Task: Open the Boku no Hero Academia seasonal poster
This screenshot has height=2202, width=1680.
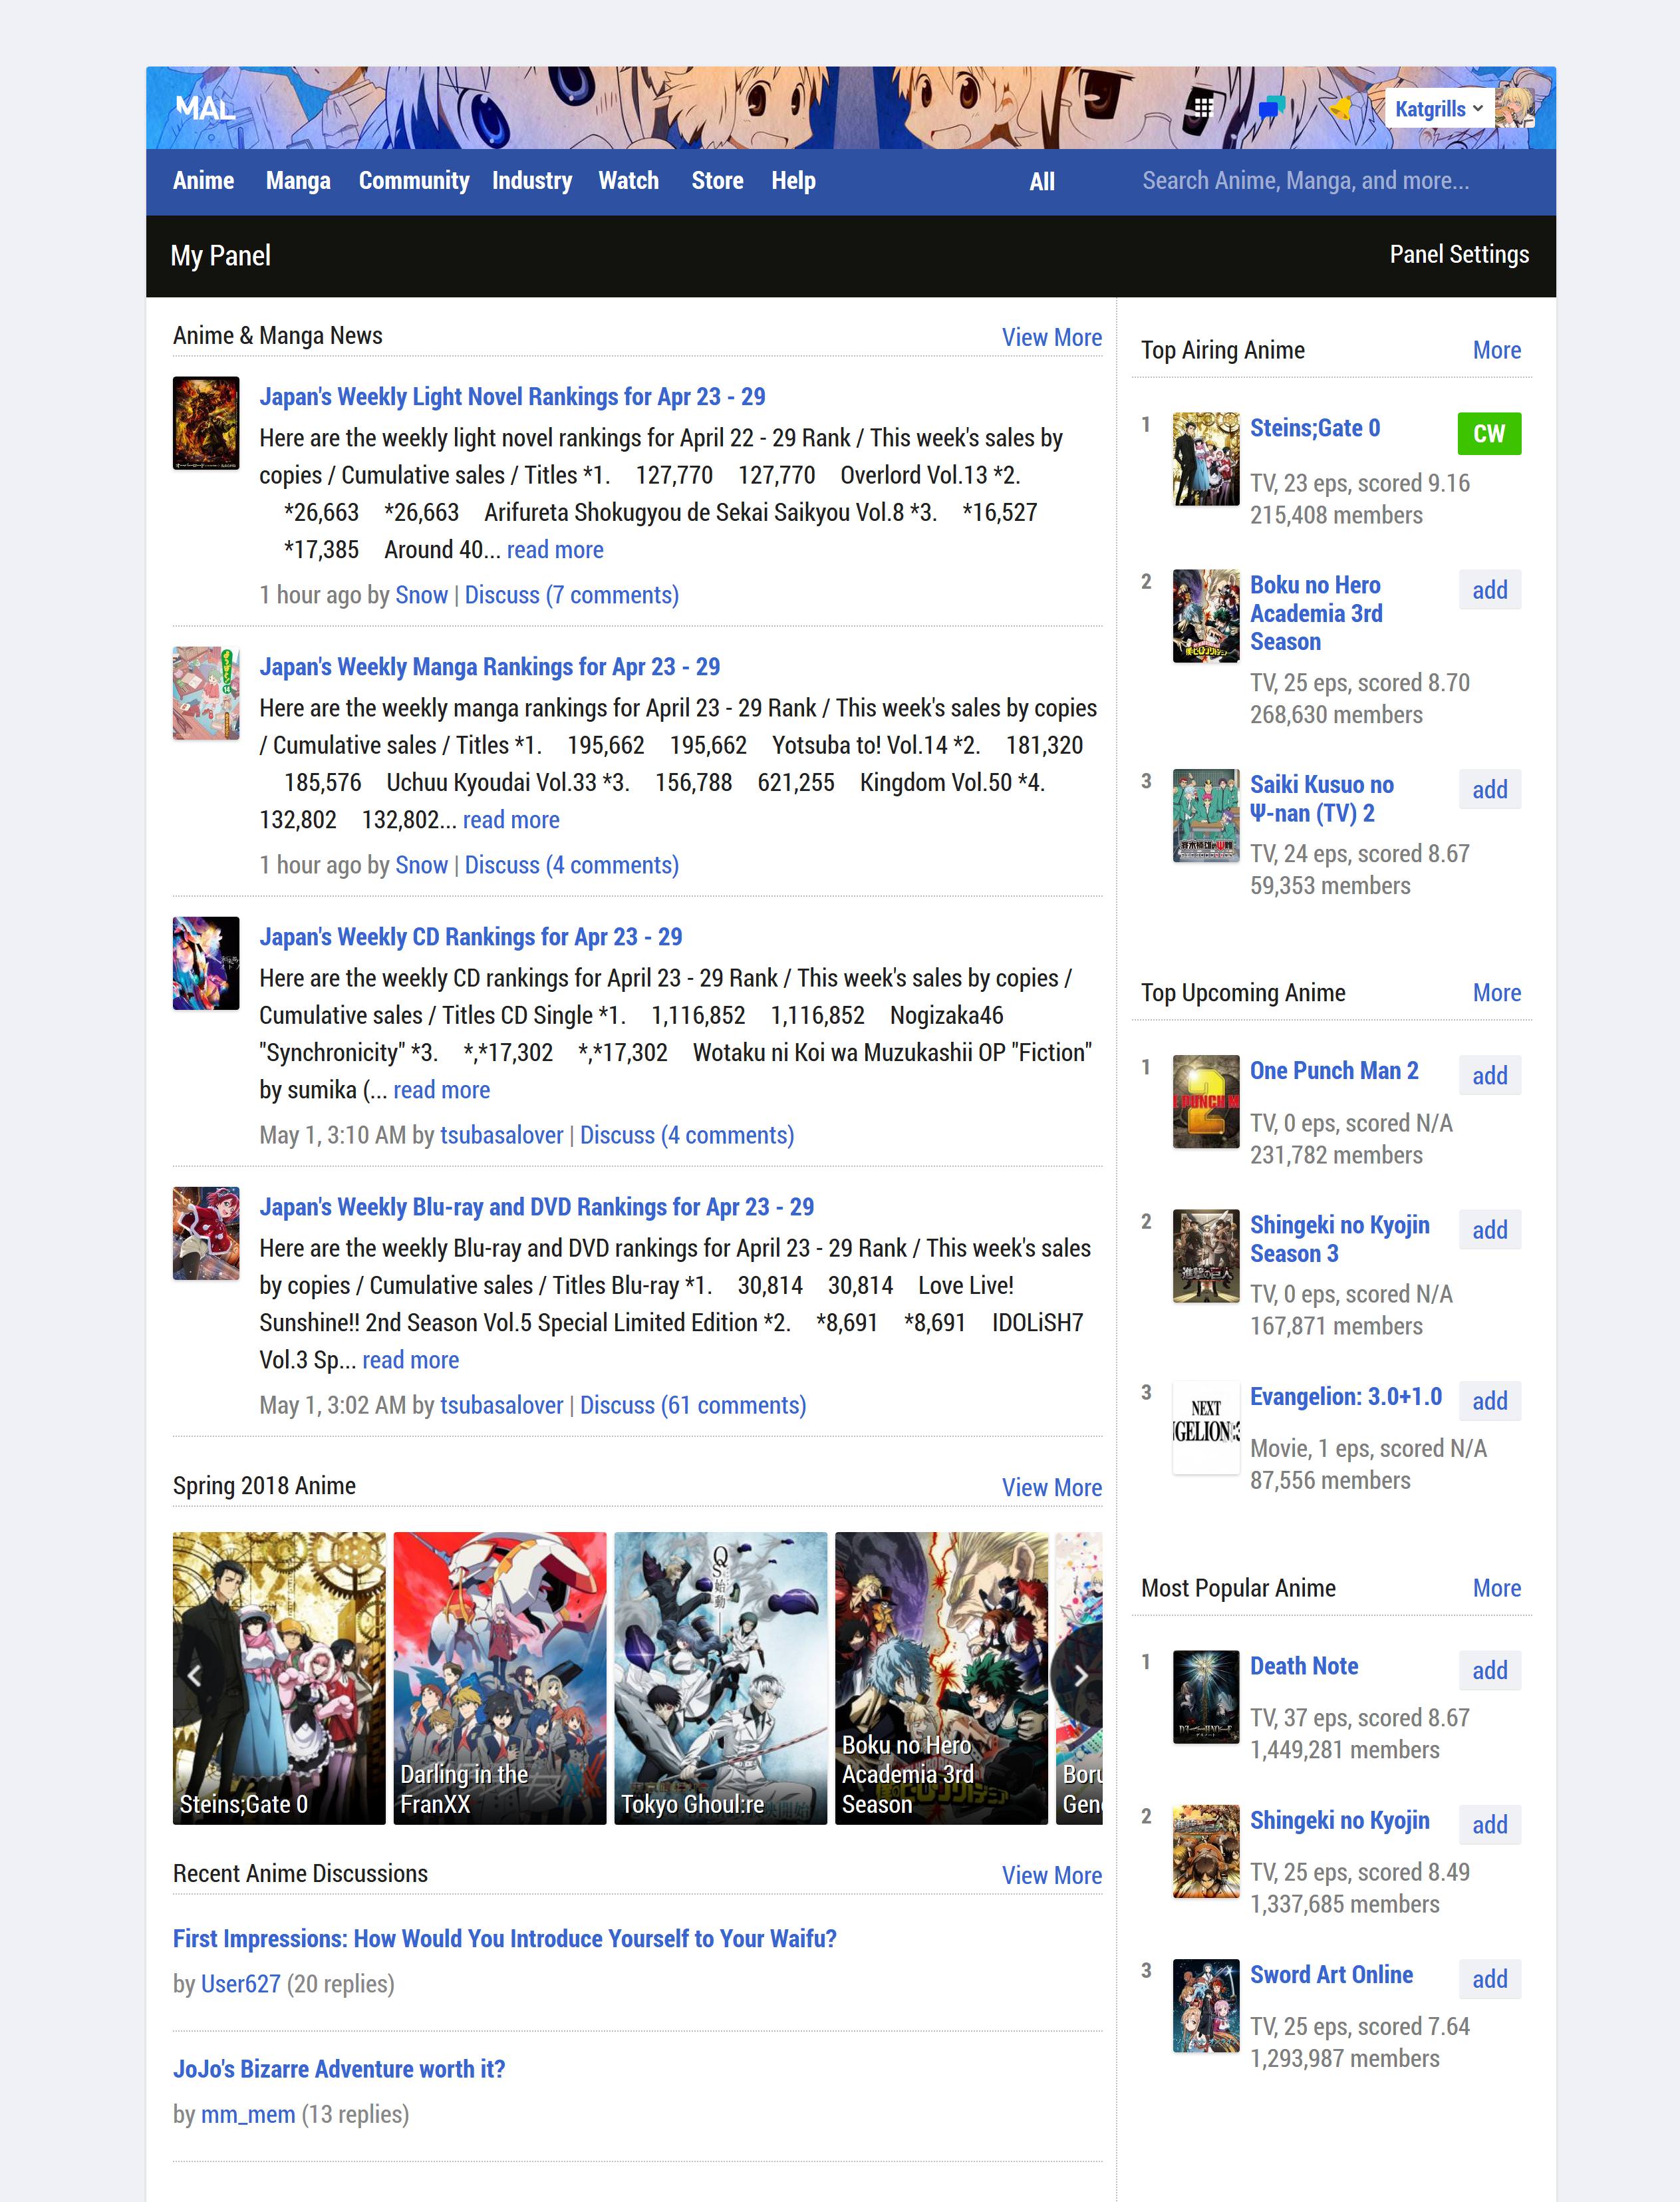Action: pyautogui.click(x=942, y=1678)
